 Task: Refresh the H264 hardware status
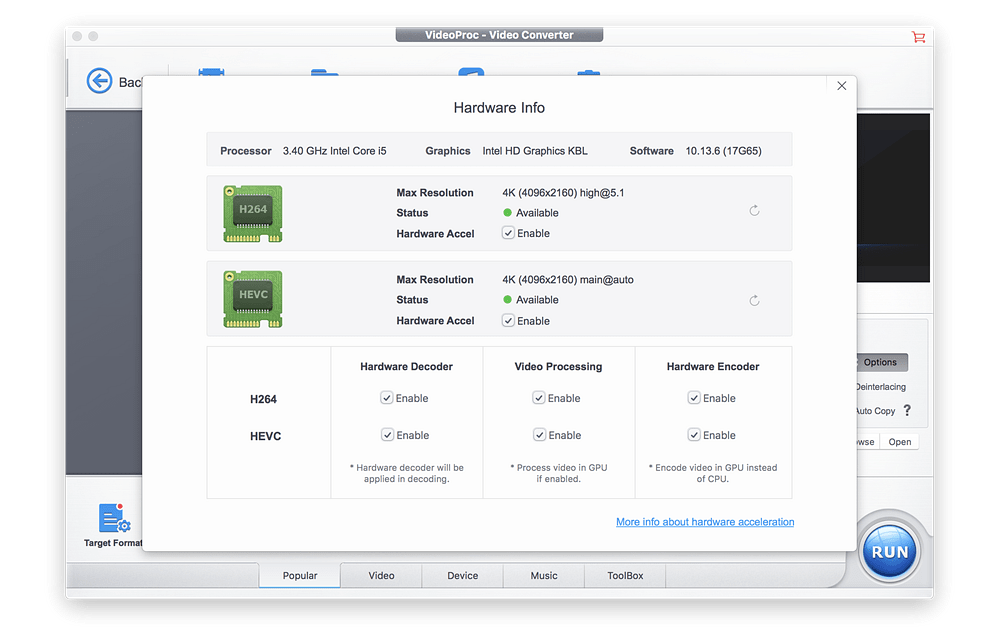click(x=754, y=210)
